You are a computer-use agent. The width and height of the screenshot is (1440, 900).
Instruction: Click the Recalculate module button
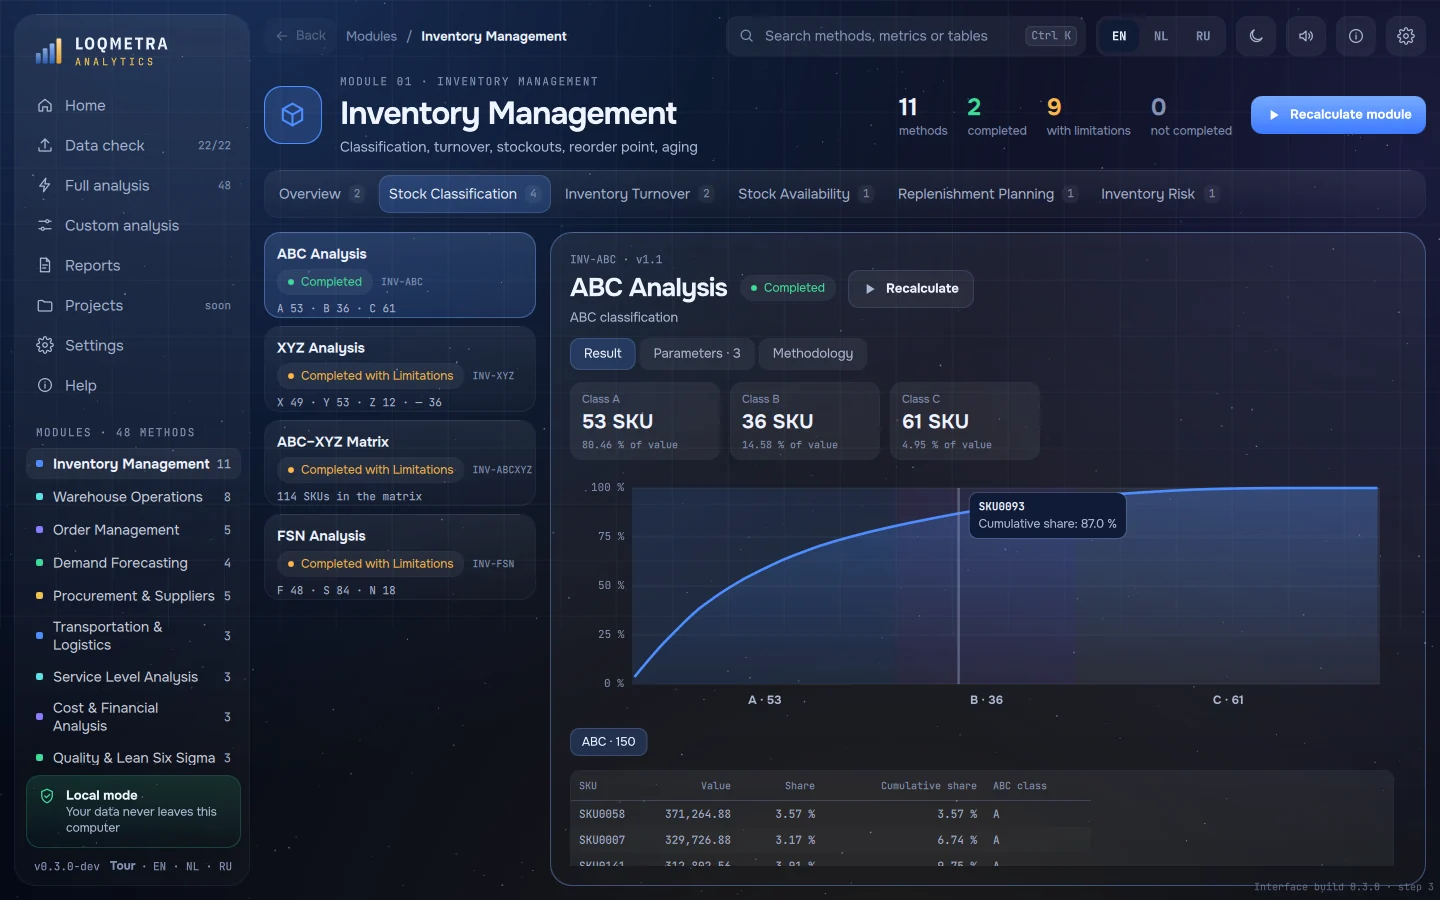click(1338, 115)
